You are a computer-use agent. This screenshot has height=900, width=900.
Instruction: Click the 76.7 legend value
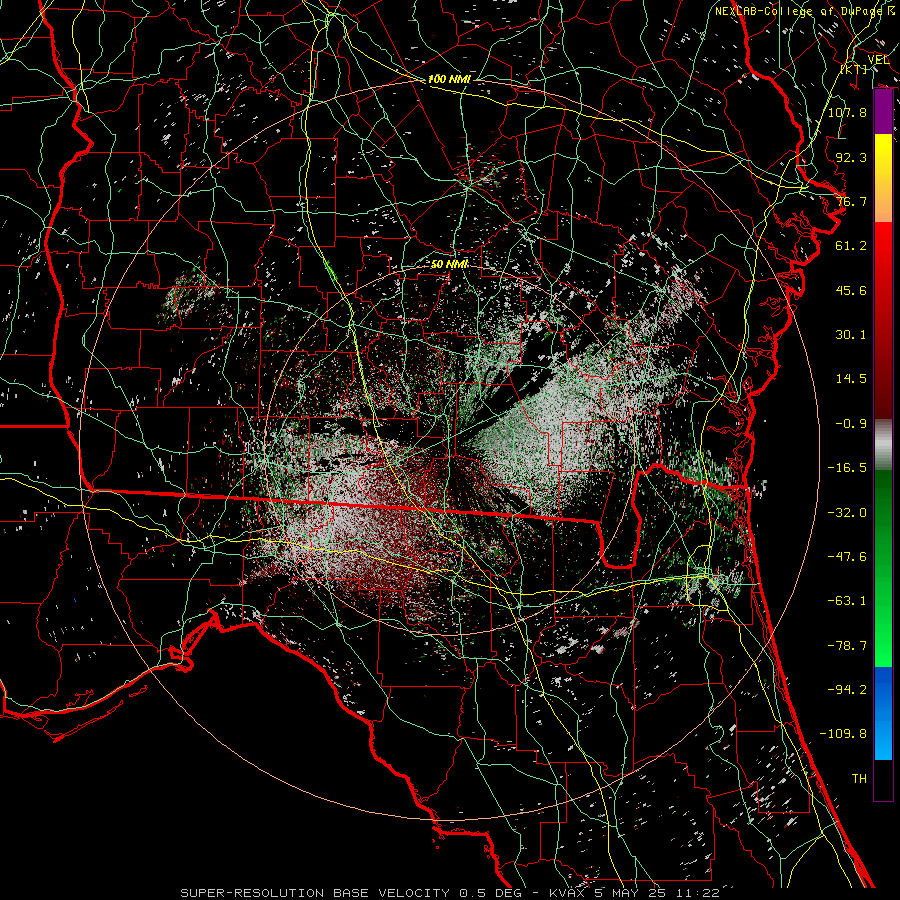851,201
